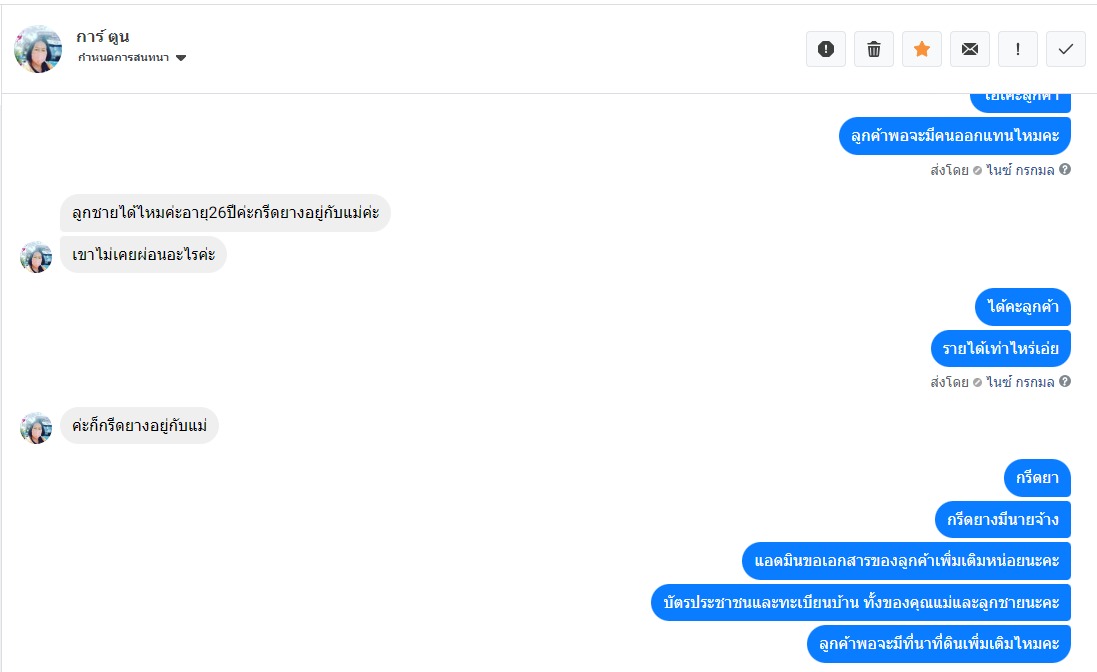Select the blue message รายได้เท่าไหร่เอ่ย
The image size is (1097, 672).
point(1000,348)
